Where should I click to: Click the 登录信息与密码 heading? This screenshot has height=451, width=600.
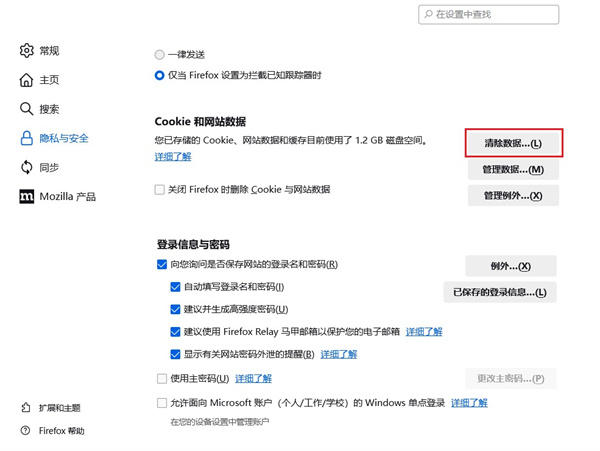pos(193,244)
